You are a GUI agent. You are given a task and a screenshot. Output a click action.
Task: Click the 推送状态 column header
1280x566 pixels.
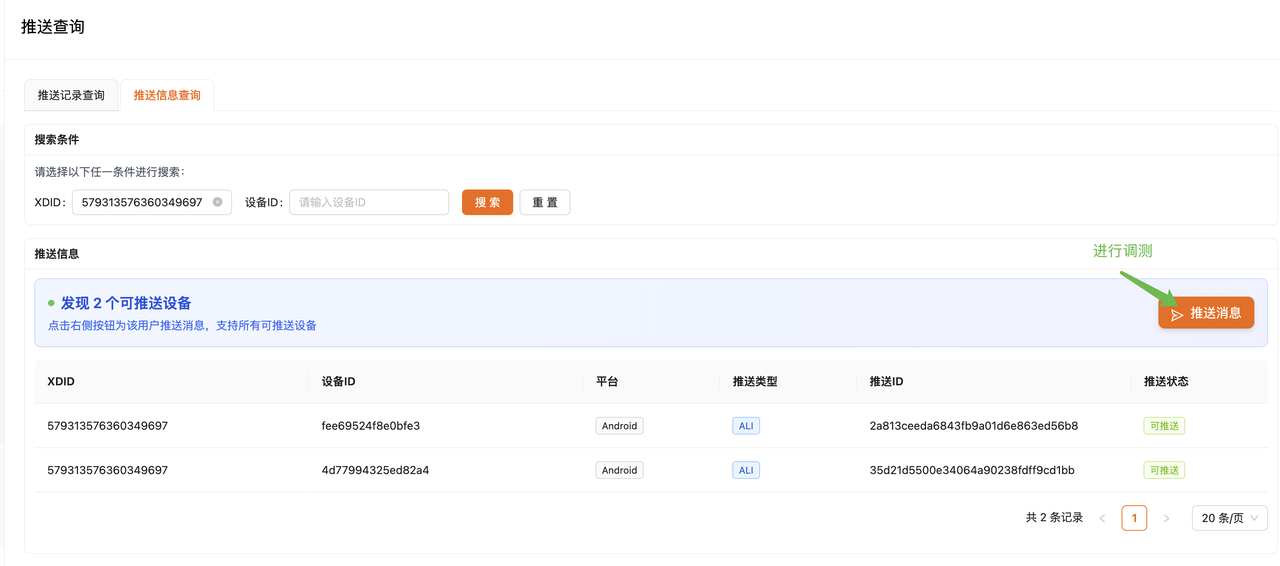click(x=1166, y=381)
